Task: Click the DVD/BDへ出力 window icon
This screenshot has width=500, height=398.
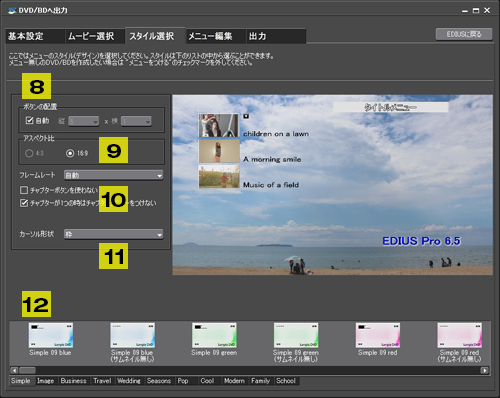Action: point(12,10)
